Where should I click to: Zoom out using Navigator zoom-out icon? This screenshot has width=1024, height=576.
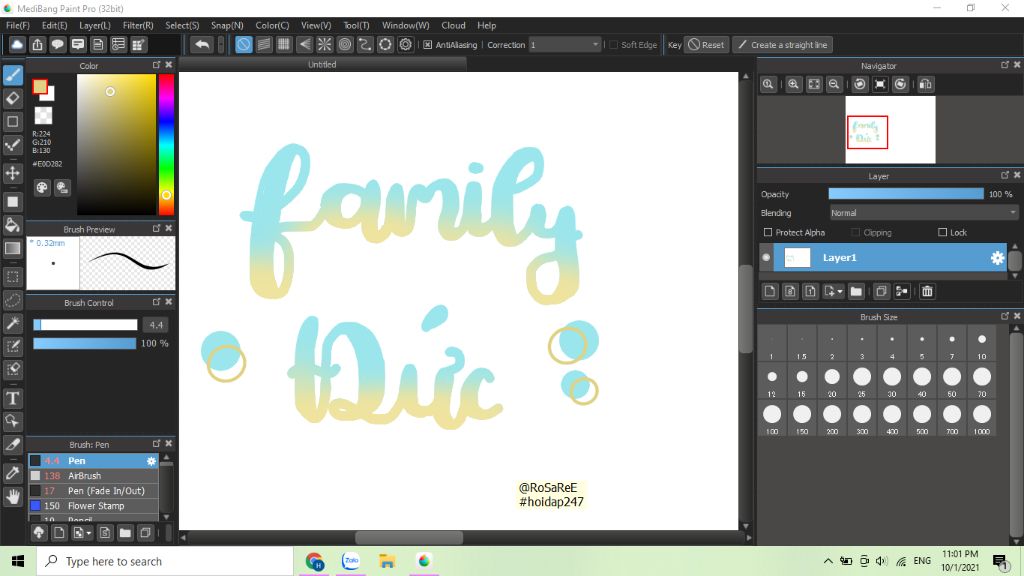pos(834,84)
